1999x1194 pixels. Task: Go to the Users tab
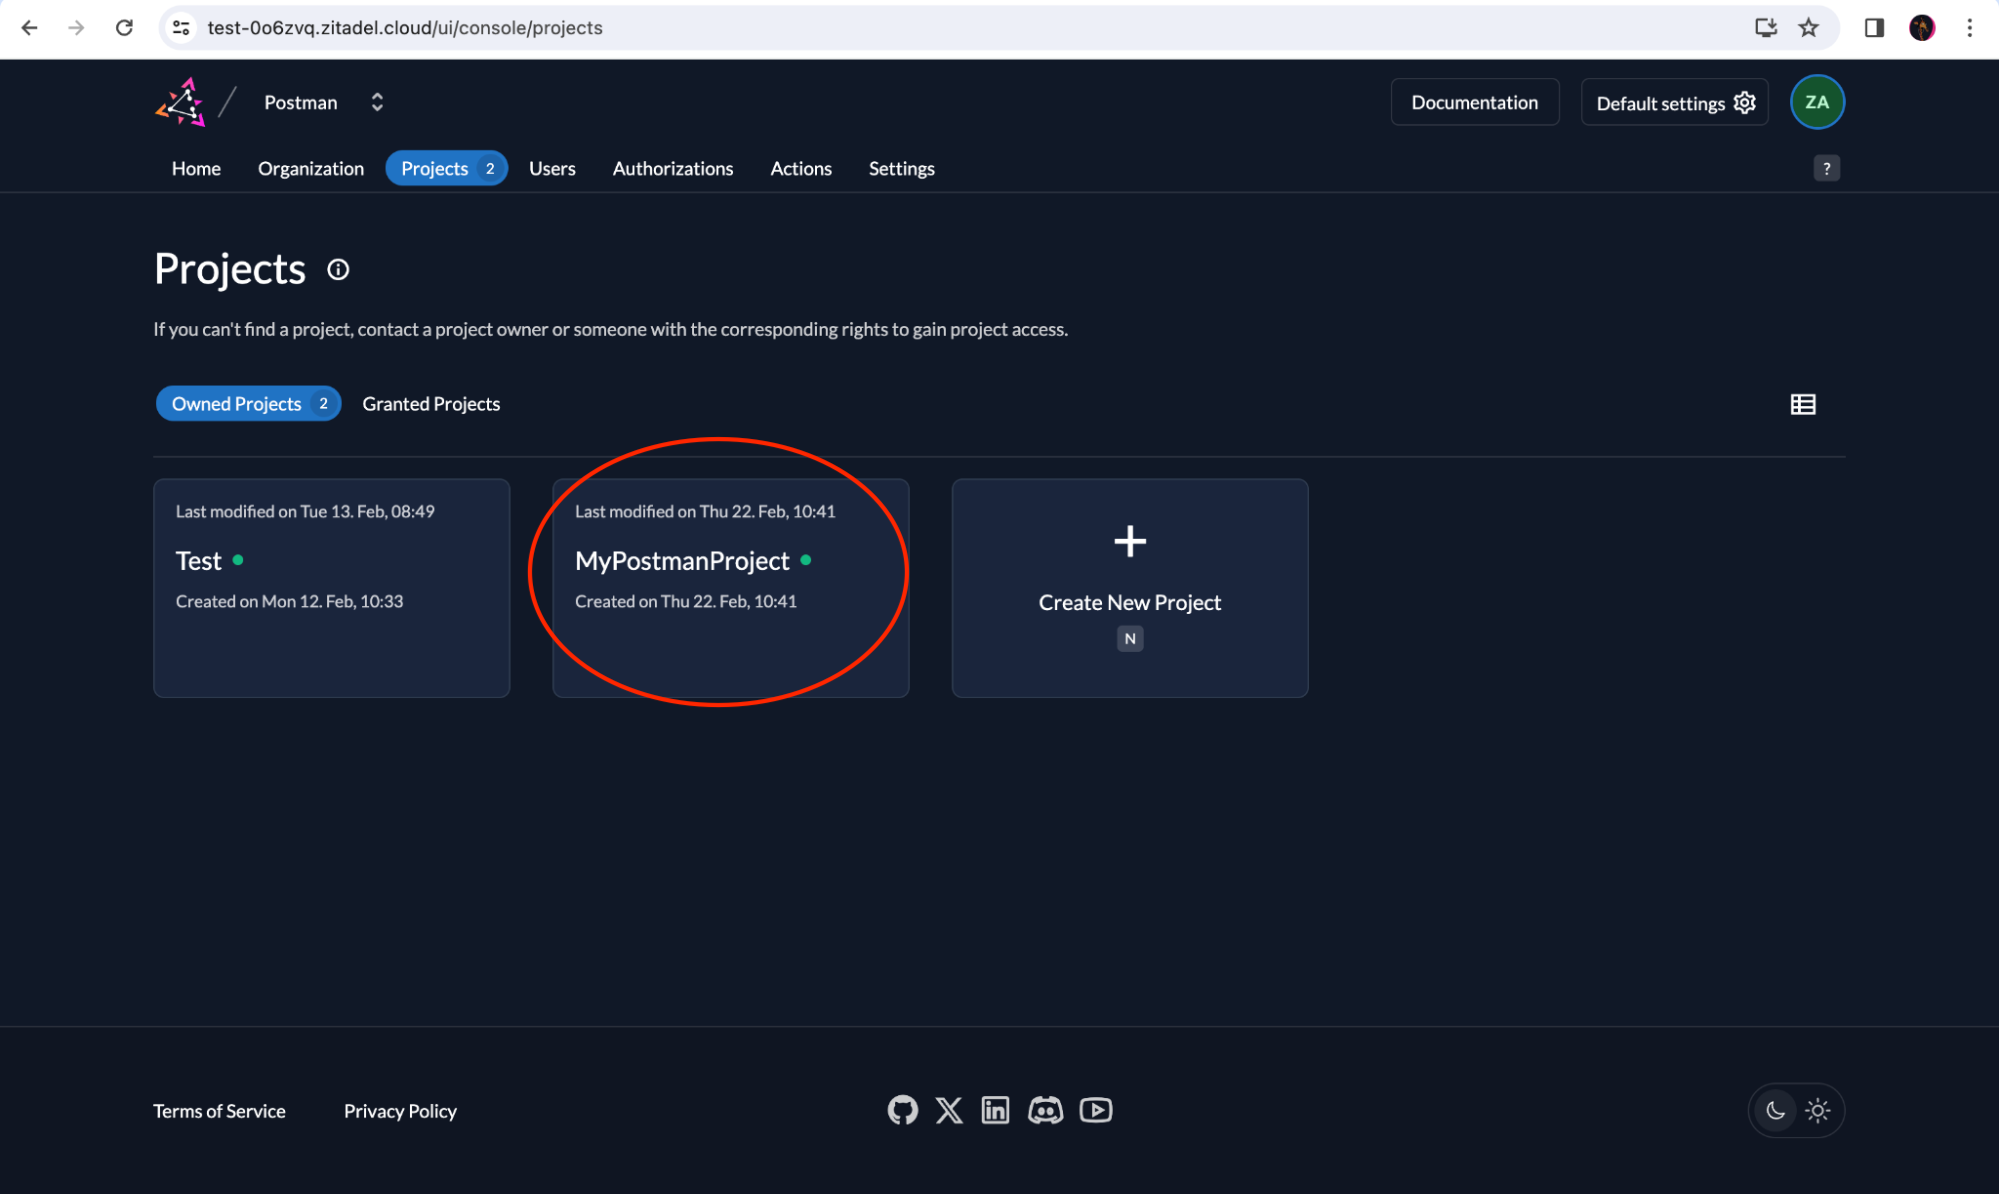point(552,168)
